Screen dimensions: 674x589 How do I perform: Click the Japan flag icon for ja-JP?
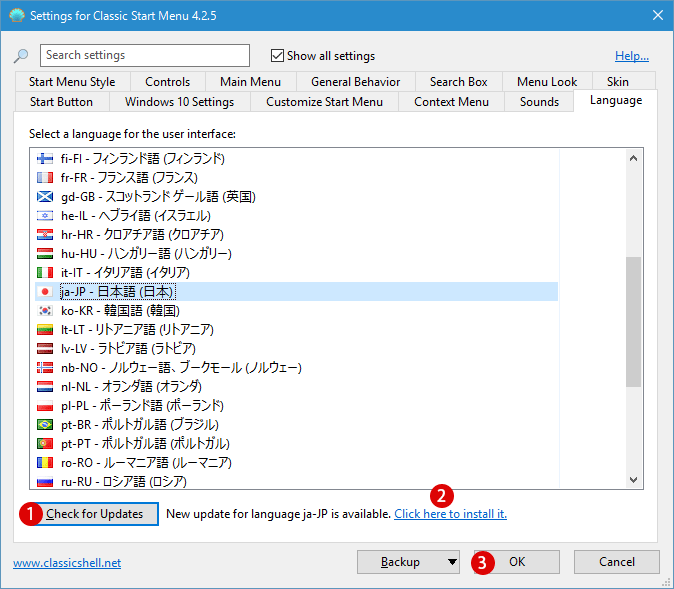click(45, 291)
